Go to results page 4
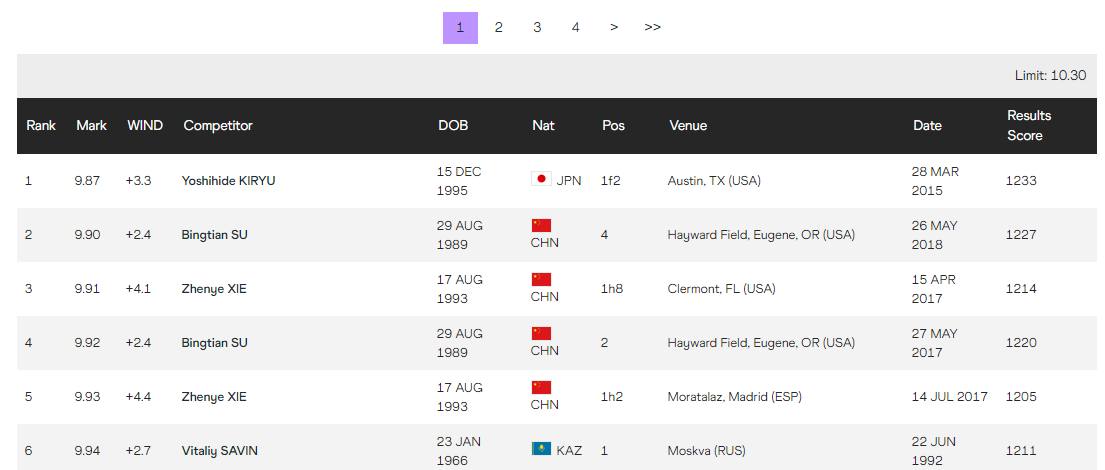 (x=576, y=27)
